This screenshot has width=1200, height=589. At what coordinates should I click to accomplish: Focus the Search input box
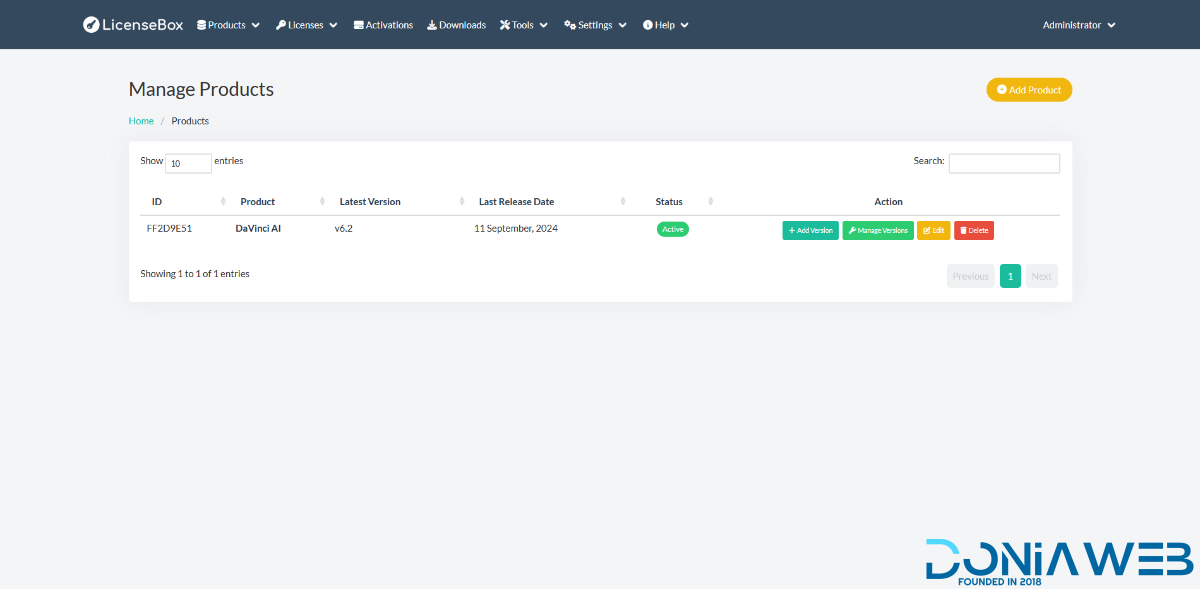[1003, 163]
